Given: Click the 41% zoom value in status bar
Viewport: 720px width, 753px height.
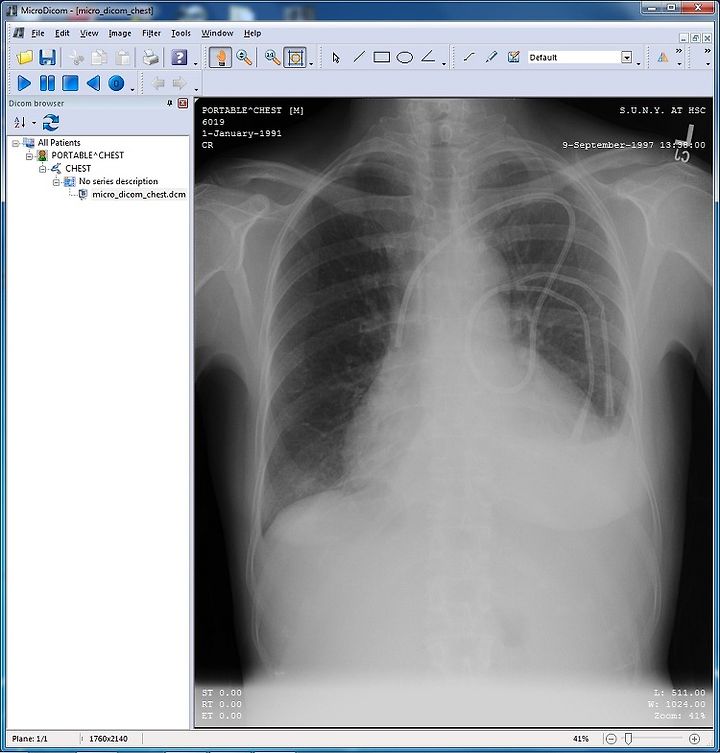Looking at the screenshot, I should 581,739.
